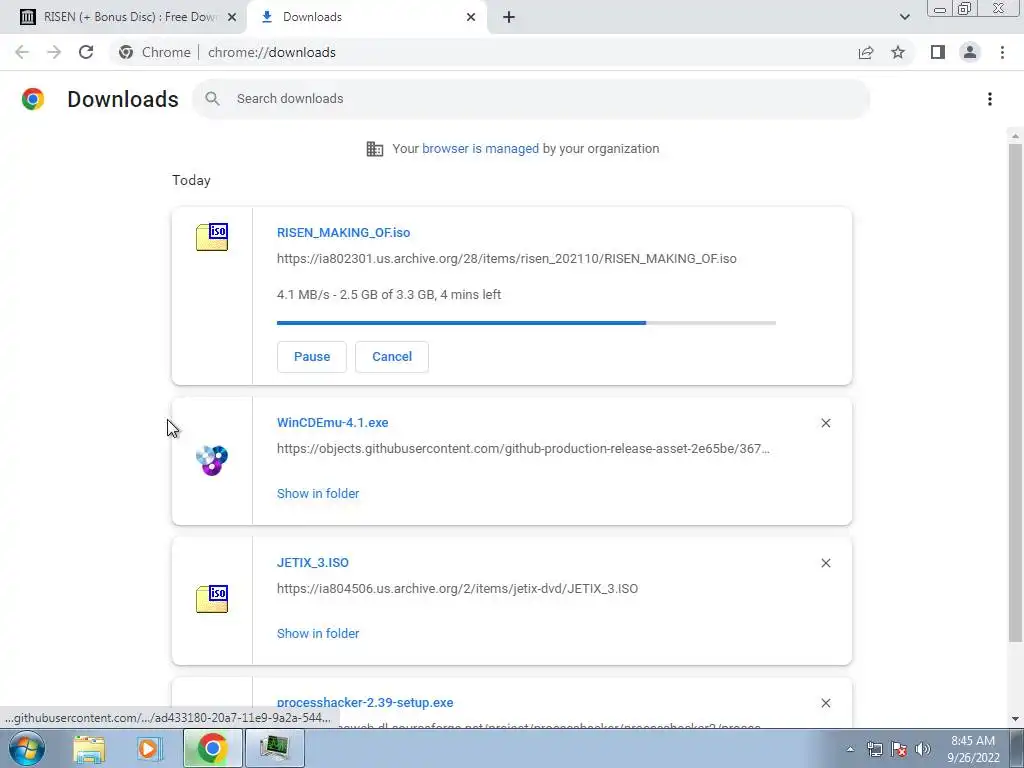Viewport: 1024px width, 768px height.
Task: Open the JETIX_3.ISO file link
Action: (313, 562)
